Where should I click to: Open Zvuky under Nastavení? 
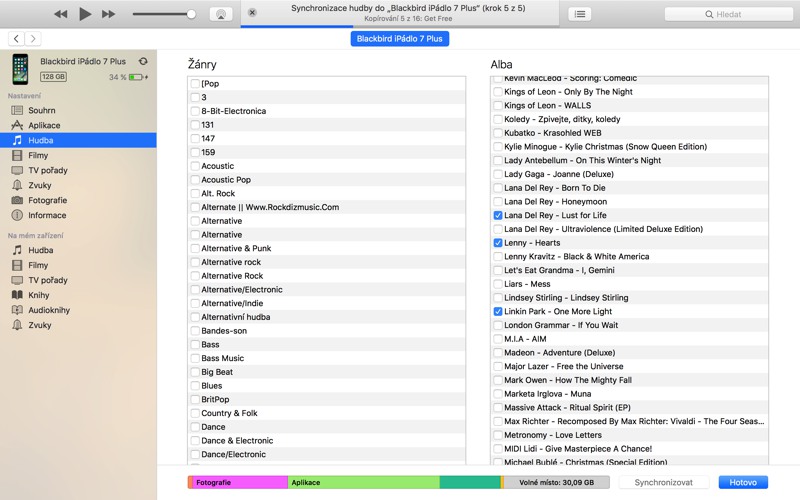78,185
